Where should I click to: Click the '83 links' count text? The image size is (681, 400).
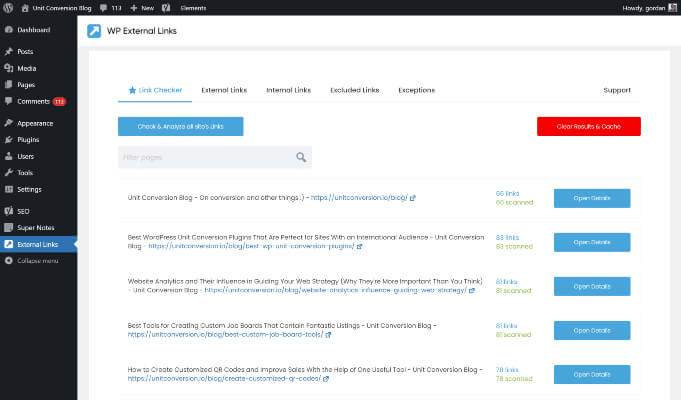tap(507, 238)
